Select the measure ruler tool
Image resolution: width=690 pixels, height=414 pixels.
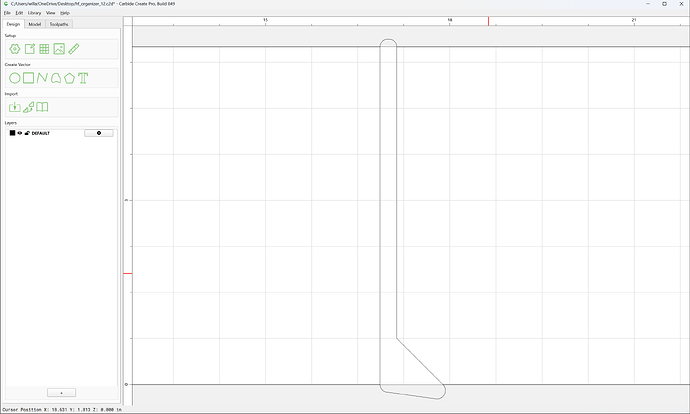(x=74, y=49)
